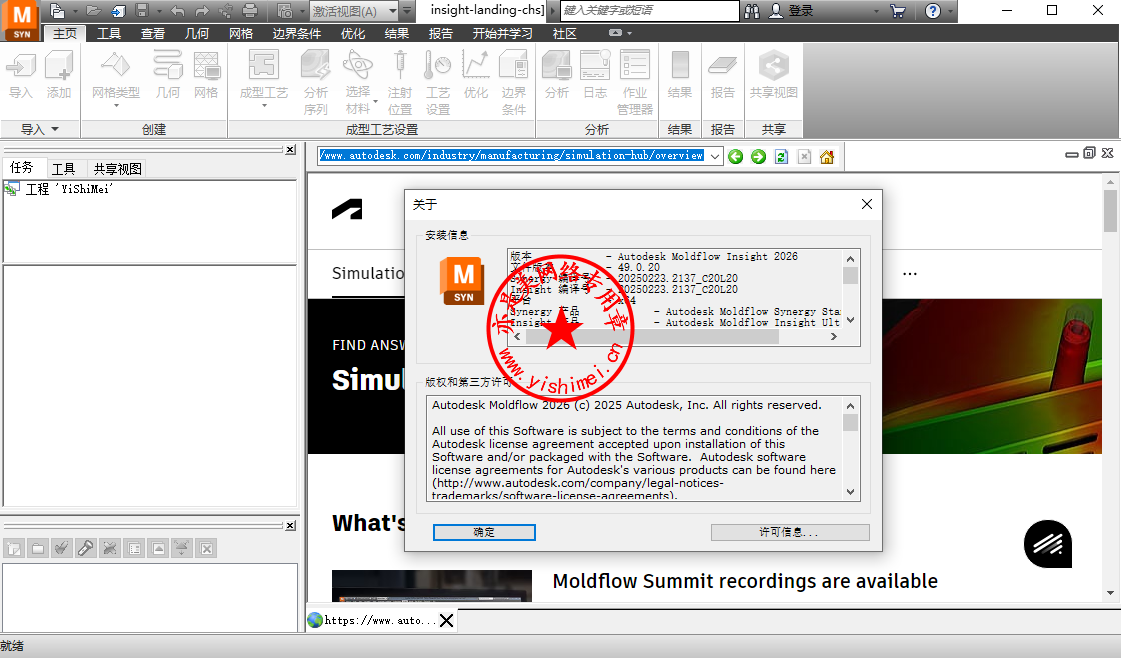This screenshot has width=1121, height=658.
Task: Click the Print icon in title bar
Action: click(250, 11)
